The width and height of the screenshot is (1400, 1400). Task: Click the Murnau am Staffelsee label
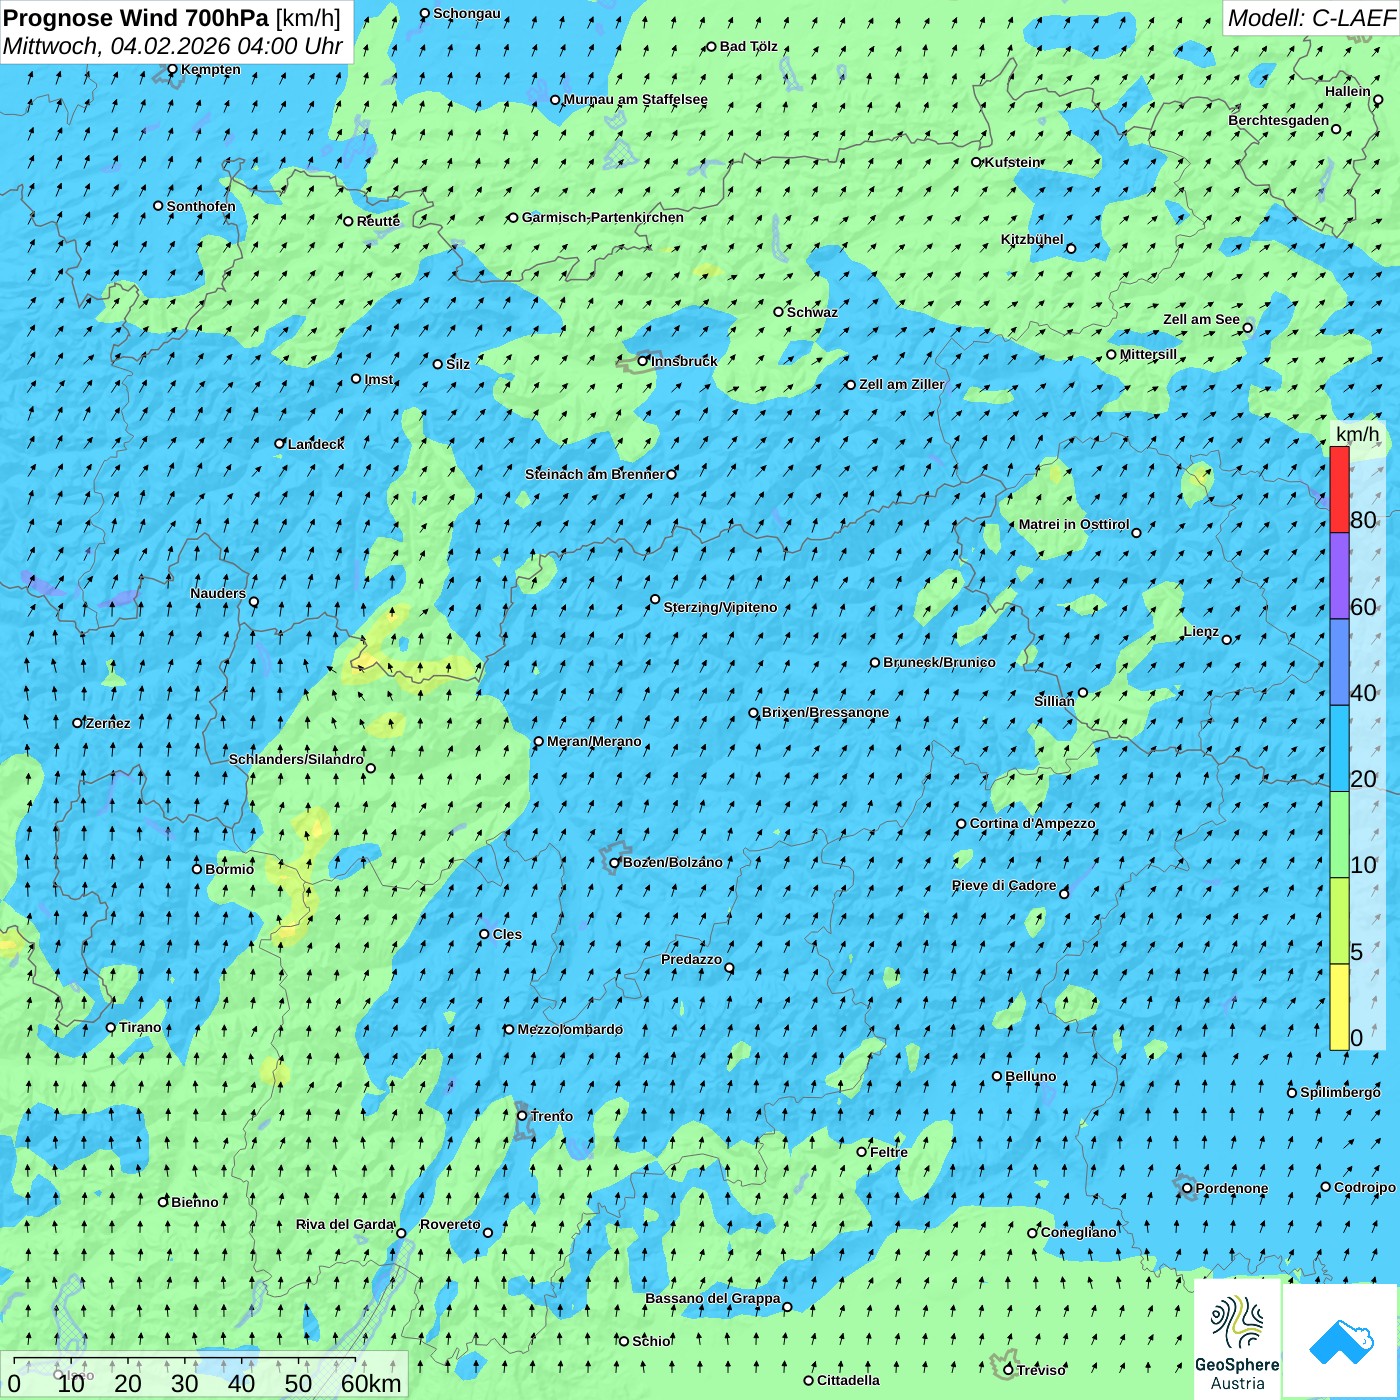[x=635, y=99]
